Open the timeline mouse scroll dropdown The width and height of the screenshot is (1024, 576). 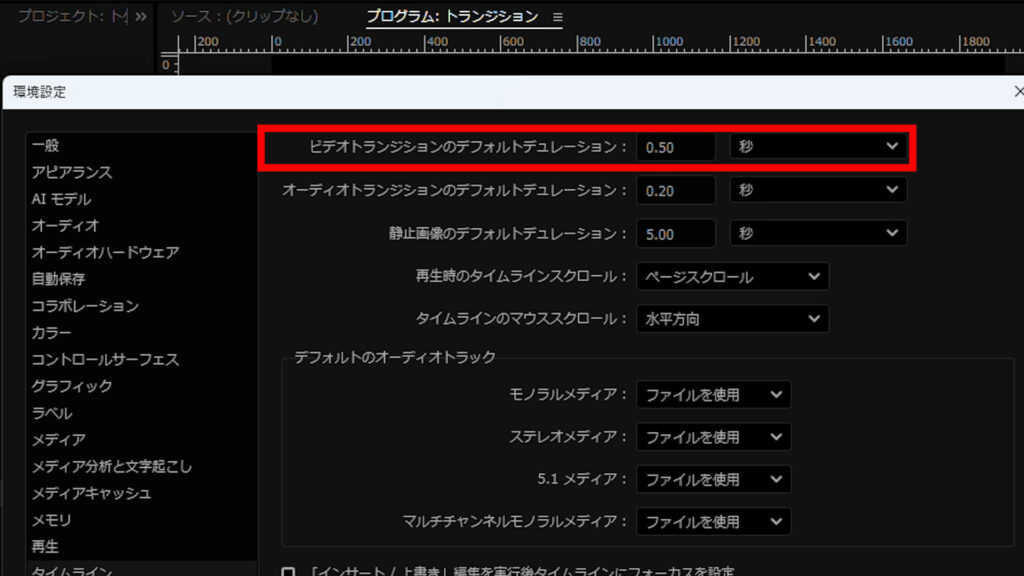(732, 319)
